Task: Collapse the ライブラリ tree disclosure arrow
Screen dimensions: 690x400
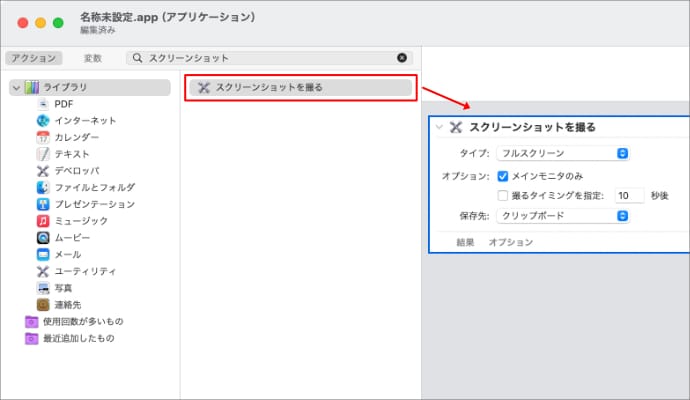Action: (15, 88)
